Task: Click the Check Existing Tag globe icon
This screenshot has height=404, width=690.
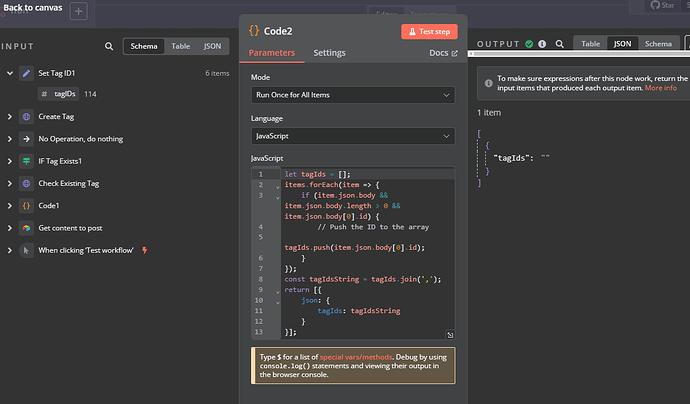Action: (x=26, y=184)
